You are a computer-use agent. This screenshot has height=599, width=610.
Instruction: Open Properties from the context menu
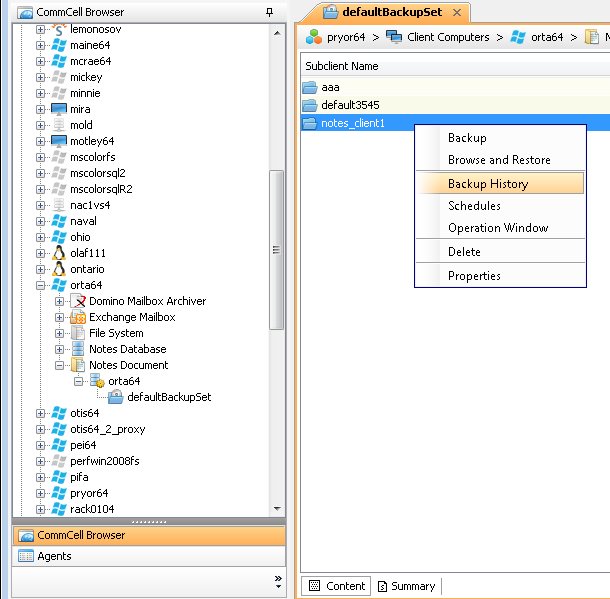tap(500, 276)
